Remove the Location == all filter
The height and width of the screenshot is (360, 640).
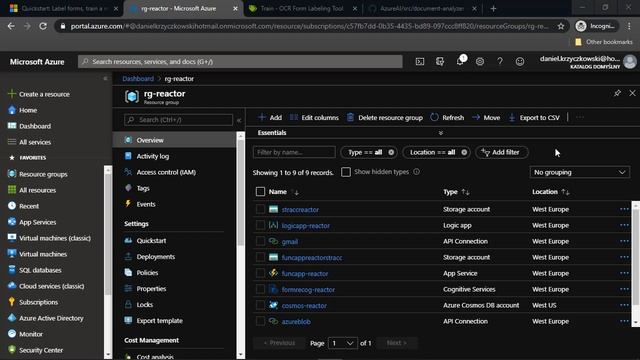[x=464, y=152]
